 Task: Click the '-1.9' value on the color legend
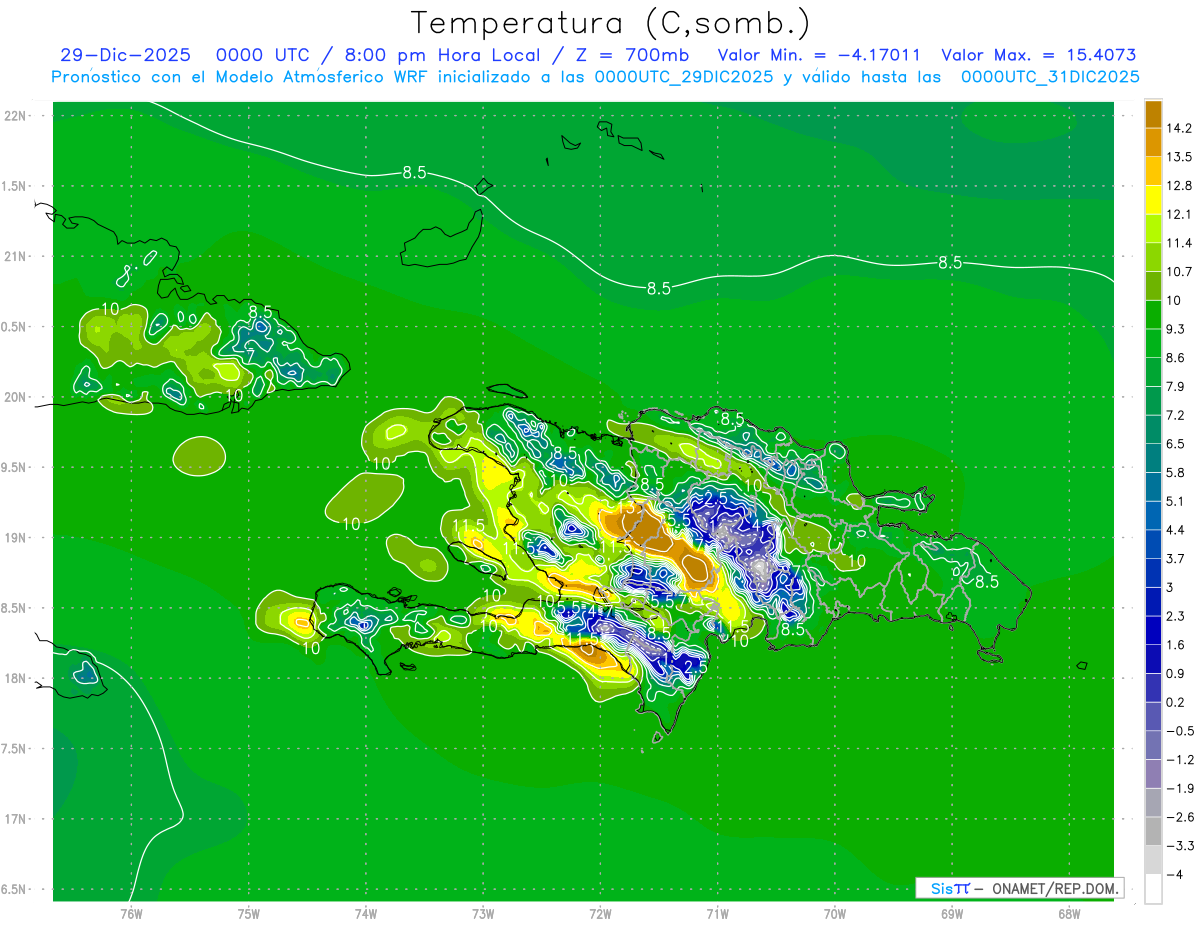[x=1180, y=788]
